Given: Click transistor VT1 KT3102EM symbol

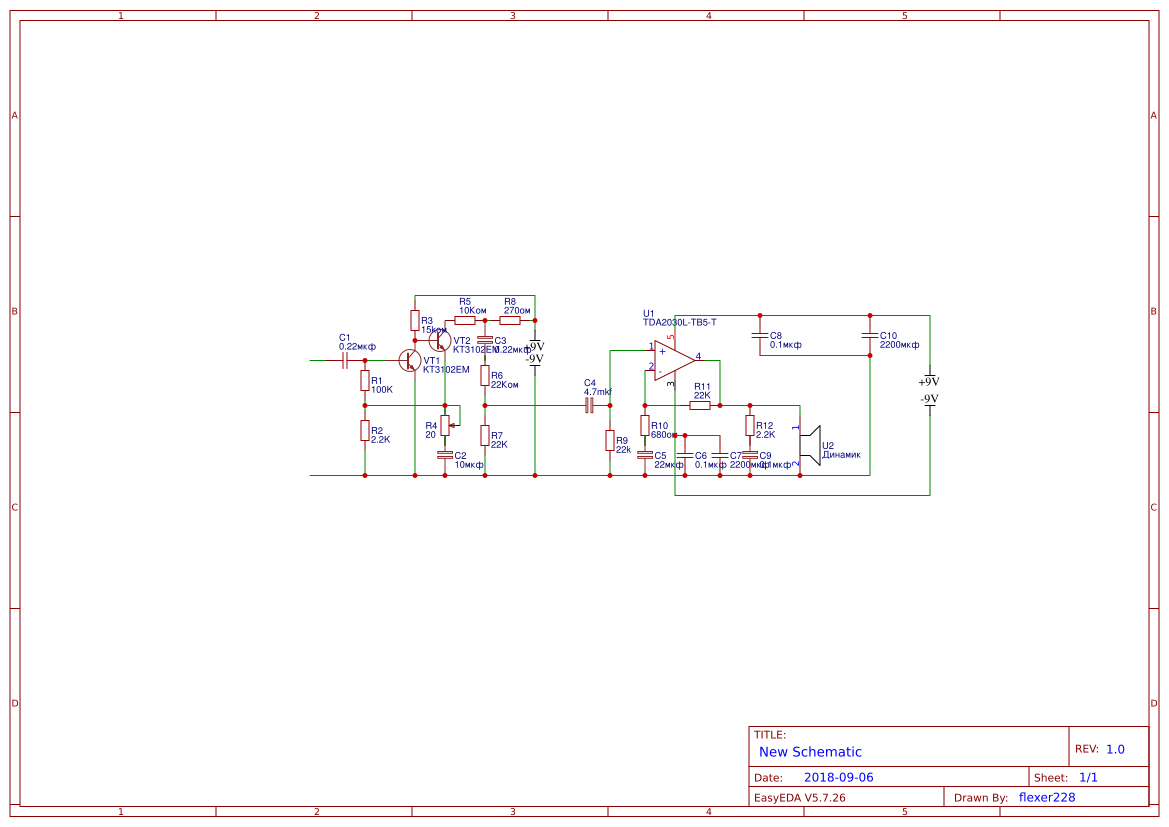Looking at the screenshot, I should (x=410, y=361).
